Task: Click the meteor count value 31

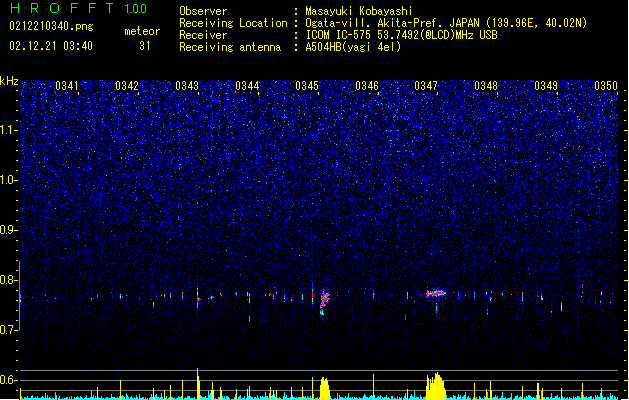Action: pyautogui.click(x=145, y=46)
